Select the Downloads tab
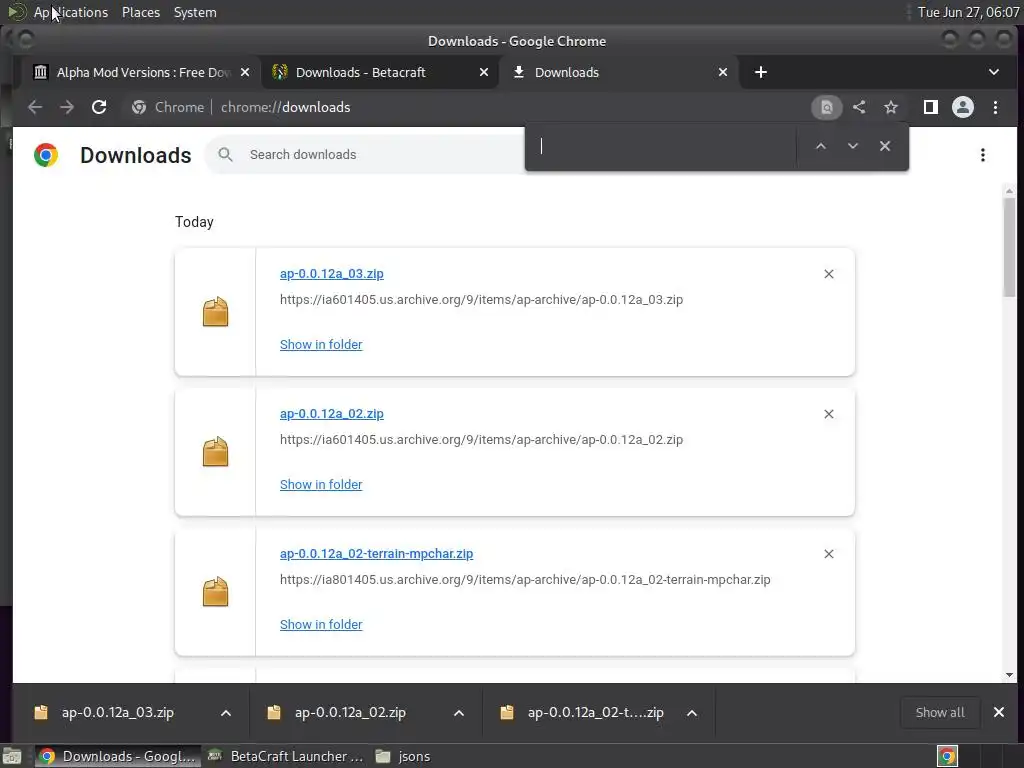Image resolution: width=1024 pixels, height=768 pixels. point(618,72)
